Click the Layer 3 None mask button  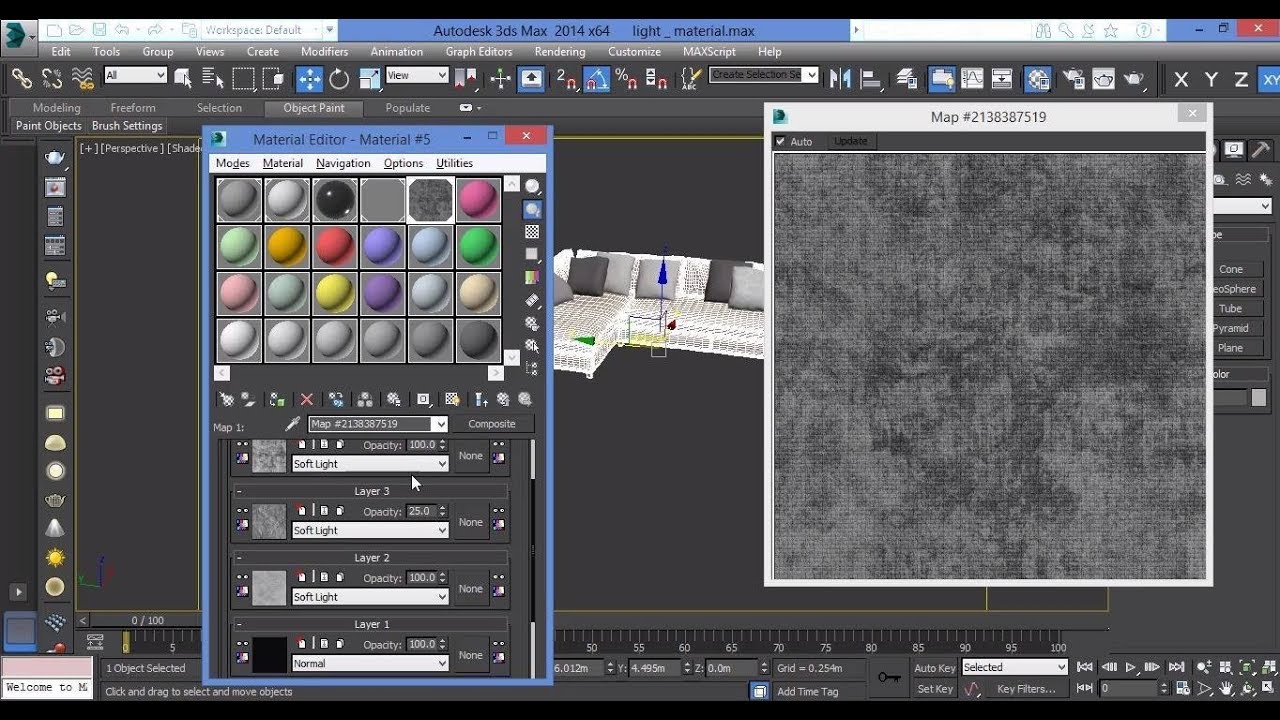pyautogui.click(x=471, y=522)
